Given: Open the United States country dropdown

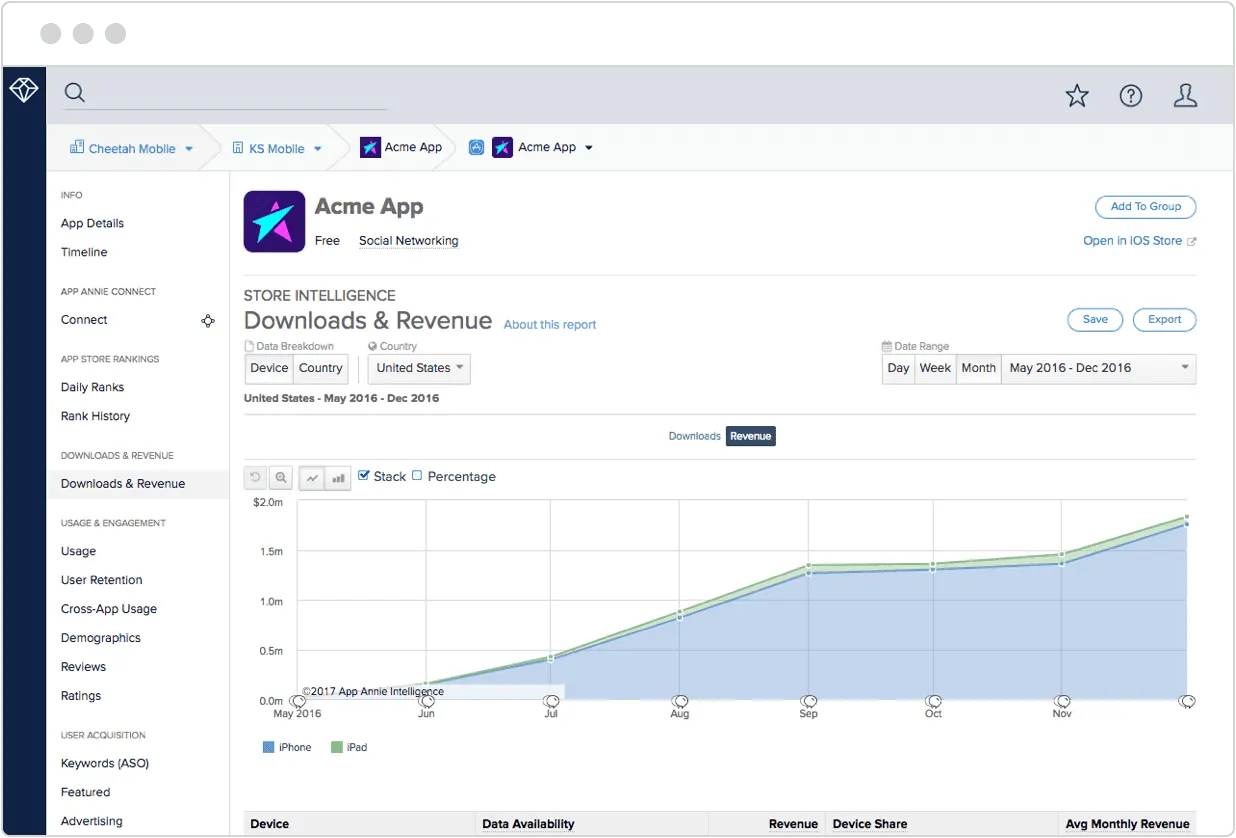Looking at the screenshot, I should [419, 368].
